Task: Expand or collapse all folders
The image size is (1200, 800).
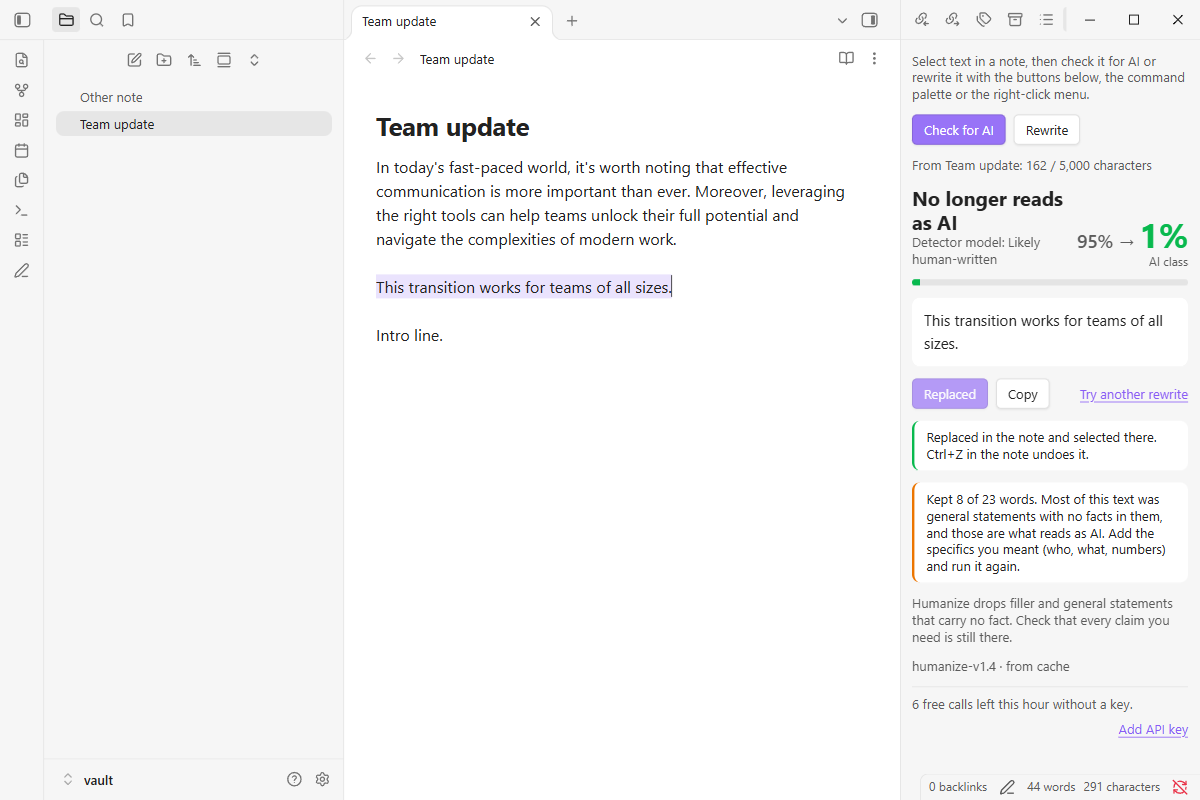Action: [x=254, y=60]
